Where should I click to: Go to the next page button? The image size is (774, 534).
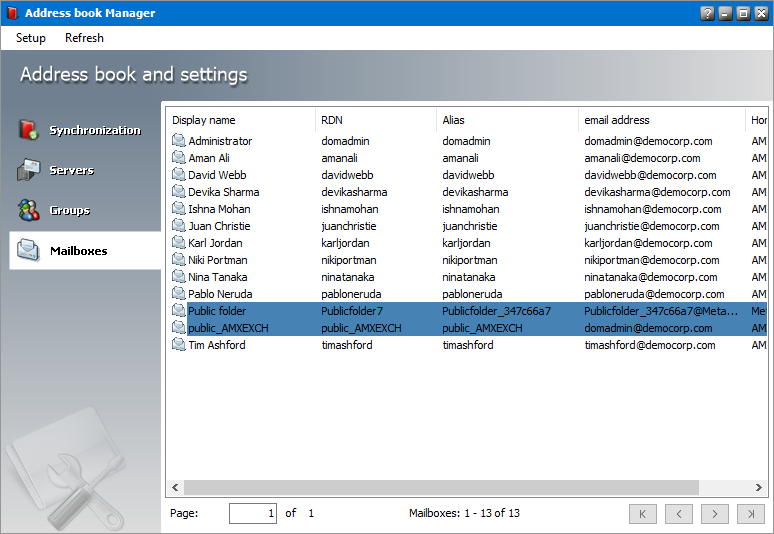pos(714,513)
